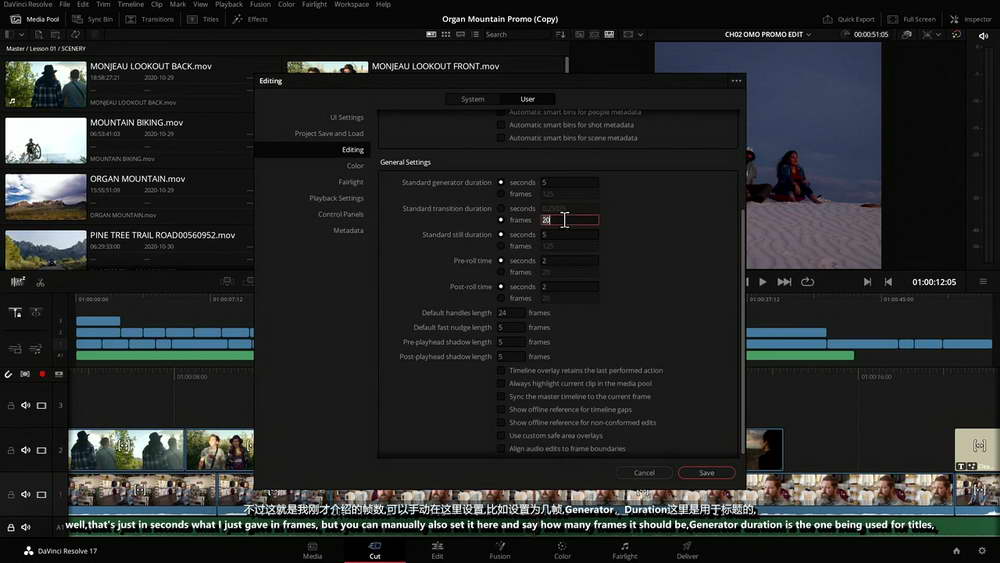Switch to the Deliver page

[687, 550]
